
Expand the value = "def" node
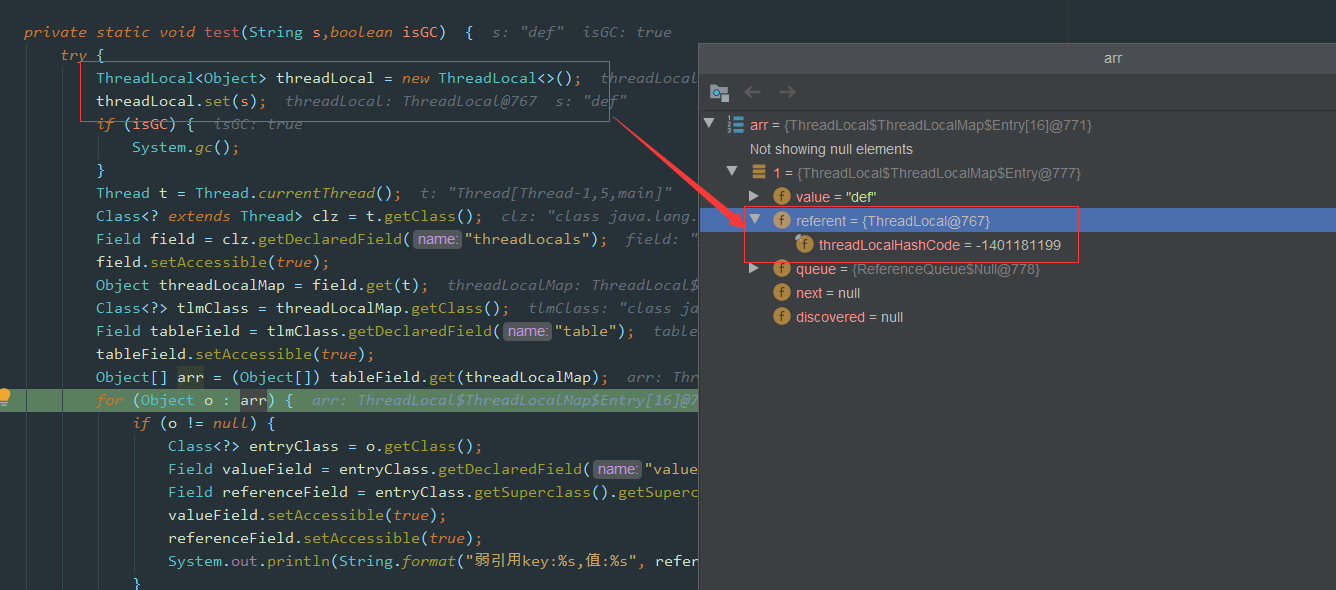[x=755, y=197]
